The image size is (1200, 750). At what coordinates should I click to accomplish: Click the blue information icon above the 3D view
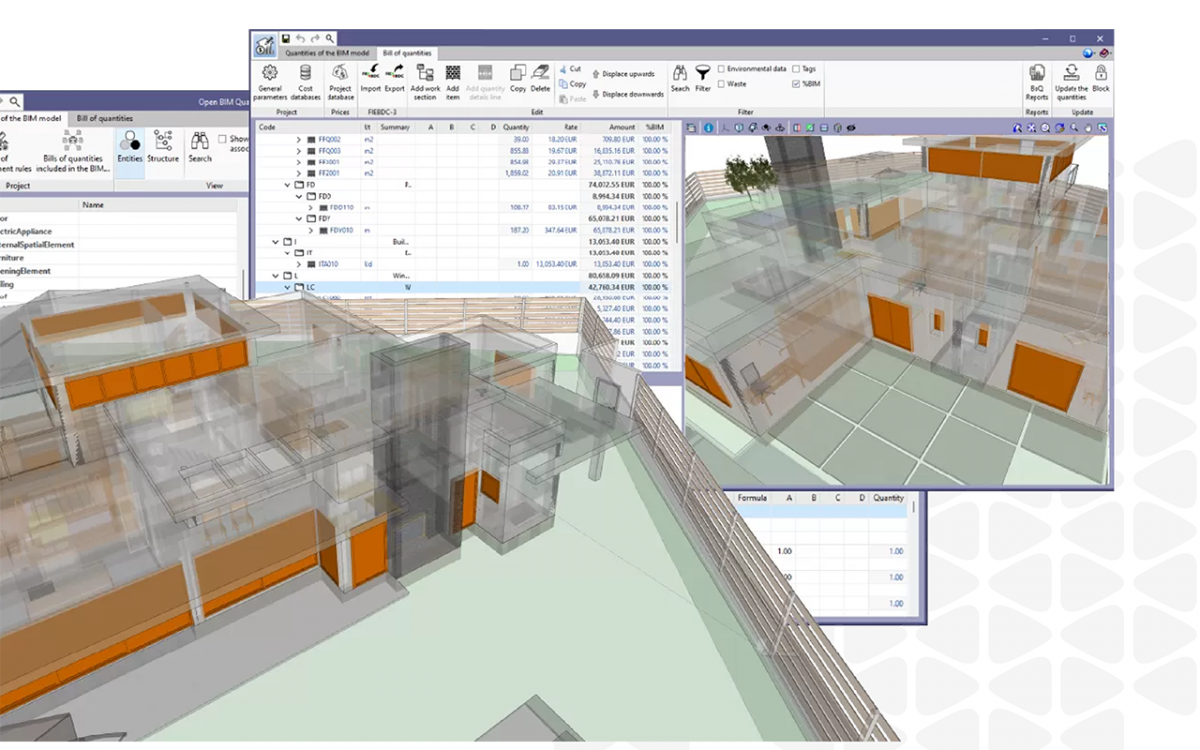coord(708,128)
